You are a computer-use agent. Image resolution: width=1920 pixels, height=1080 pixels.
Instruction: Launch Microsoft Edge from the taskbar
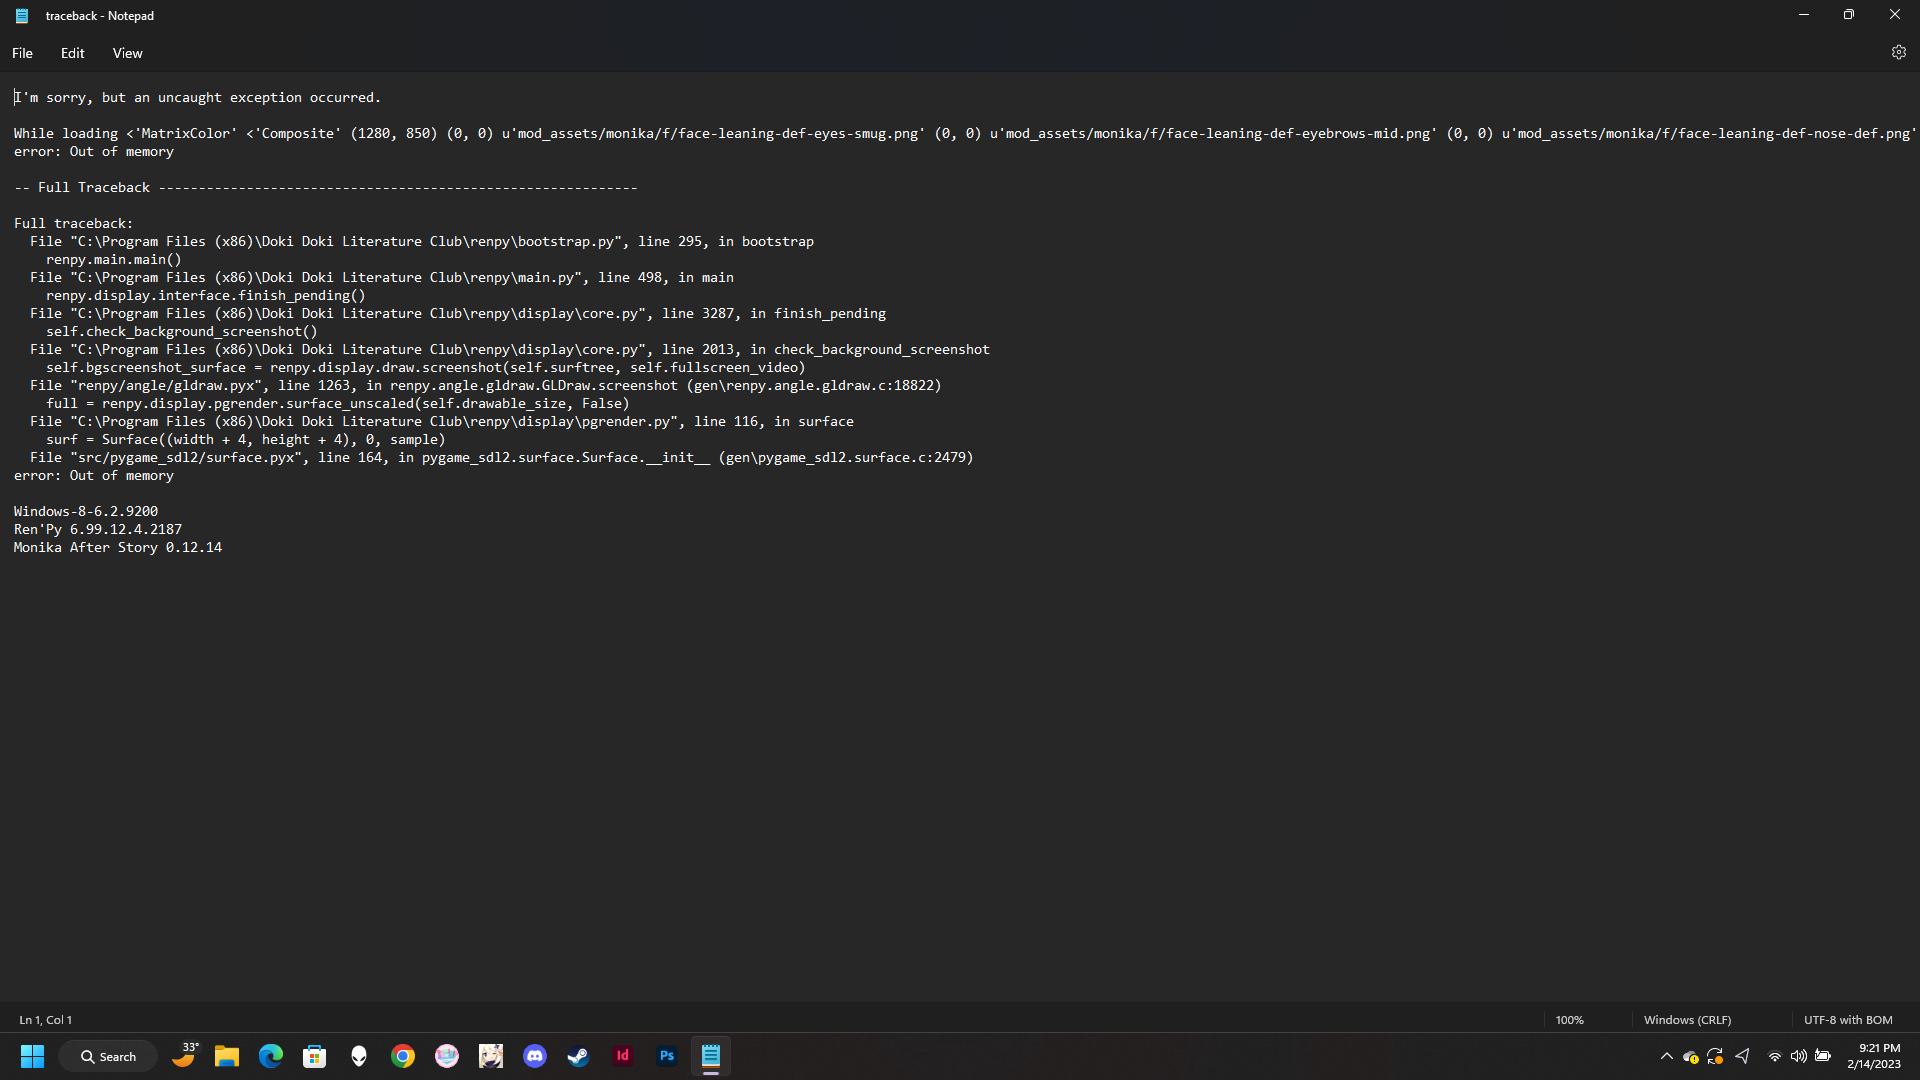click(x=270, y=1056)
